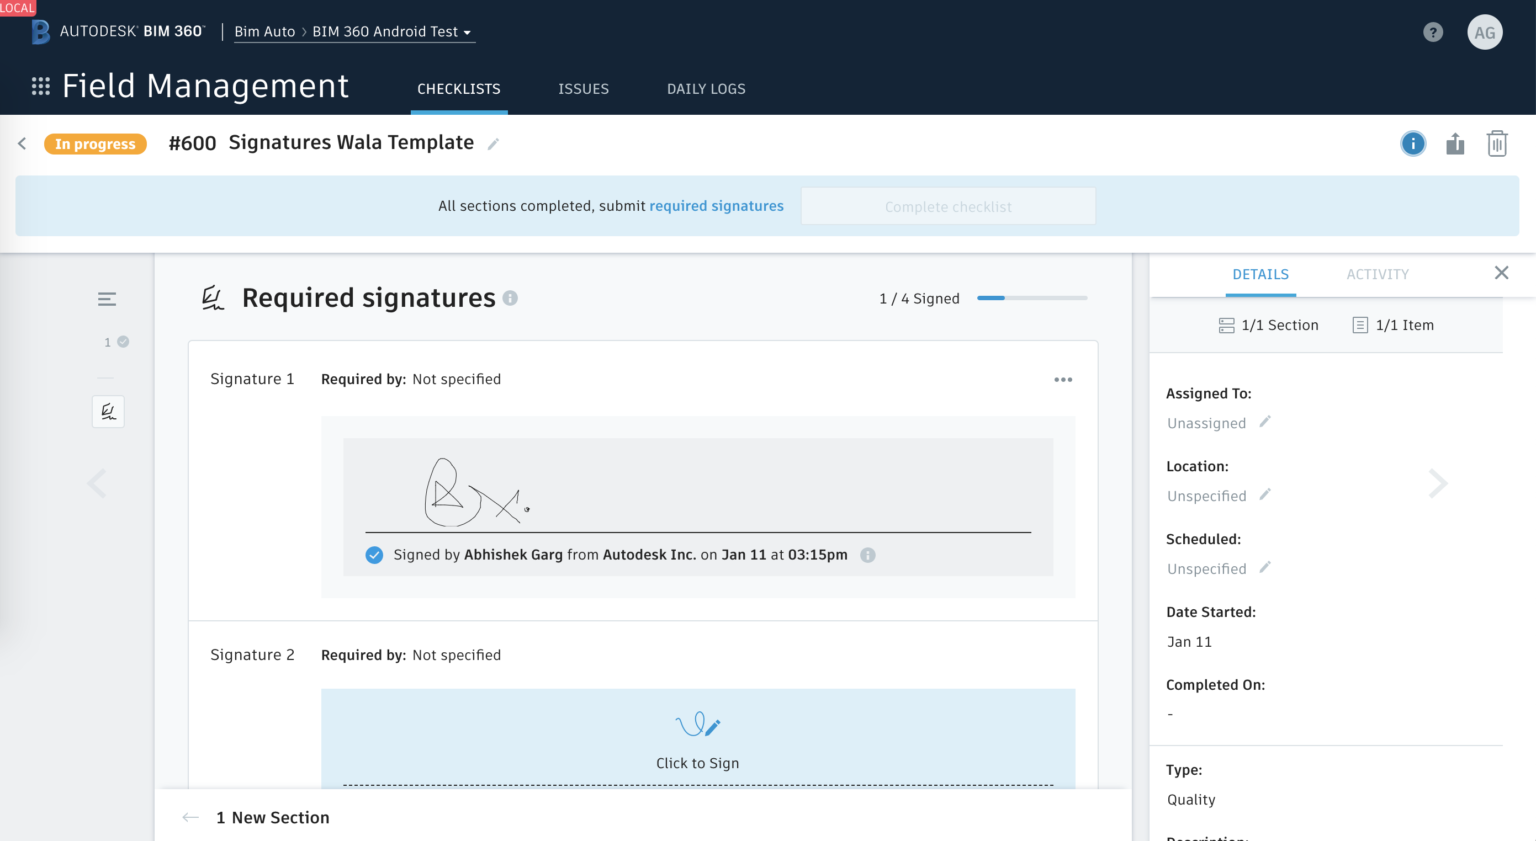The image size is (1536, 841).
Task: Select the signatures sidebar icon
Action: (x=108, y=411)
